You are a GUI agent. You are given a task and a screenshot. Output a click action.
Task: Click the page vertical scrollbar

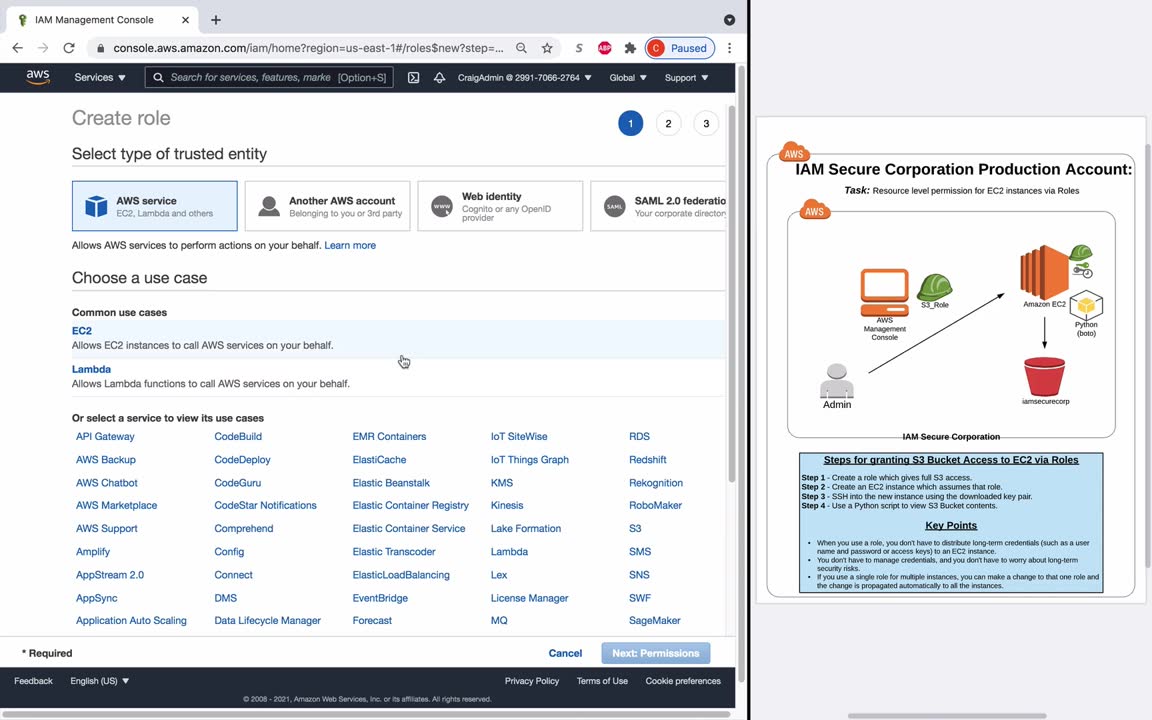(731, 294)
